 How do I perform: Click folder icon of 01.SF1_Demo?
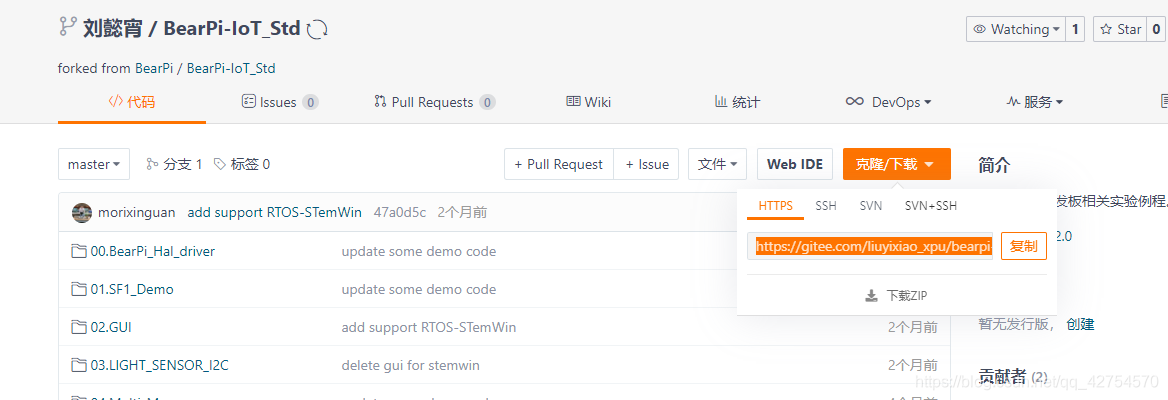(79, 289)
